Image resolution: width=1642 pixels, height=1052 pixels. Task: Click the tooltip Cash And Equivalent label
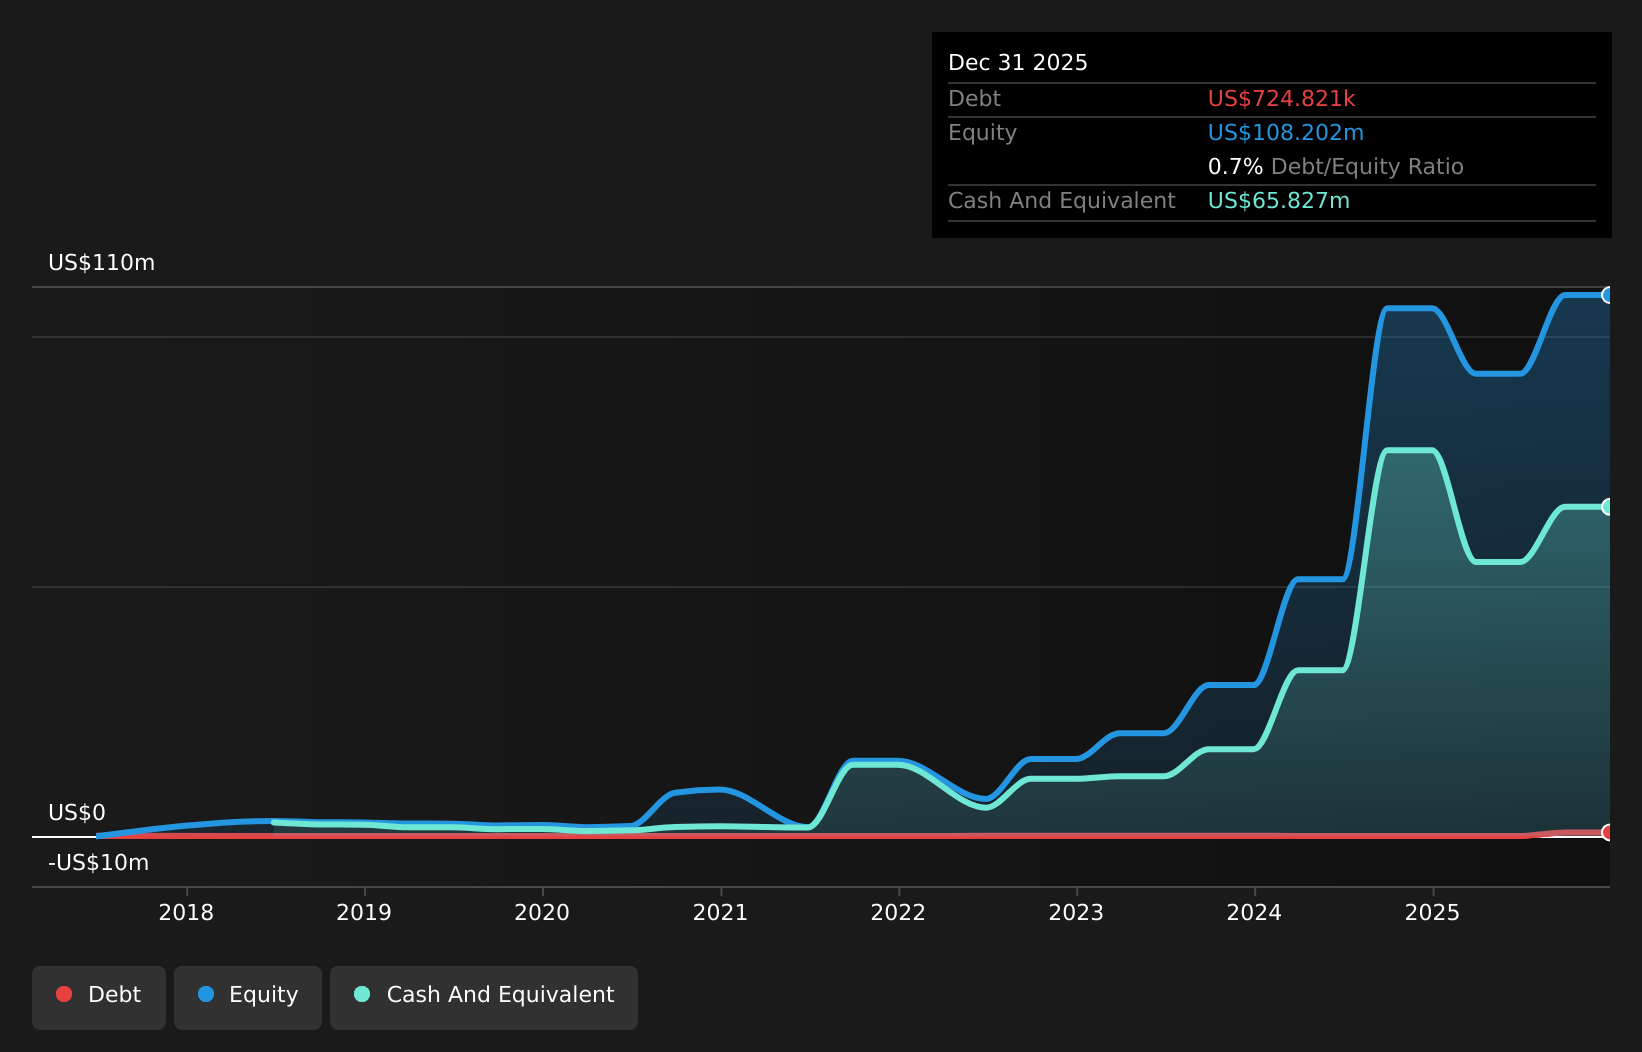tap(1062, 201)
